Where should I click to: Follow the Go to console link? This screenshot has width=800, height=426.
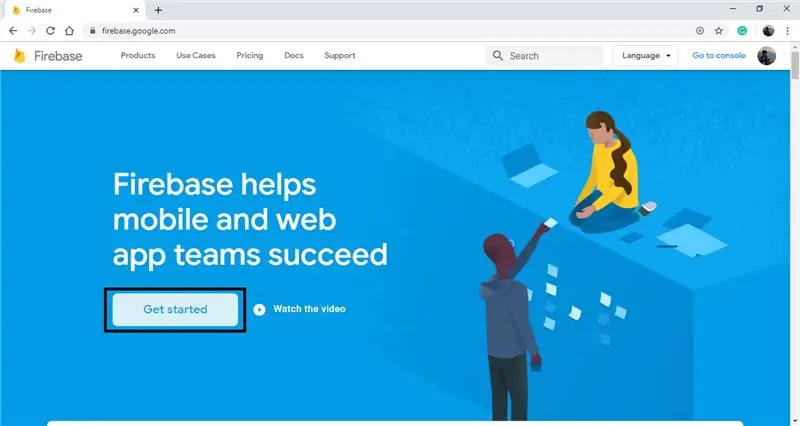tap(719, 55)
